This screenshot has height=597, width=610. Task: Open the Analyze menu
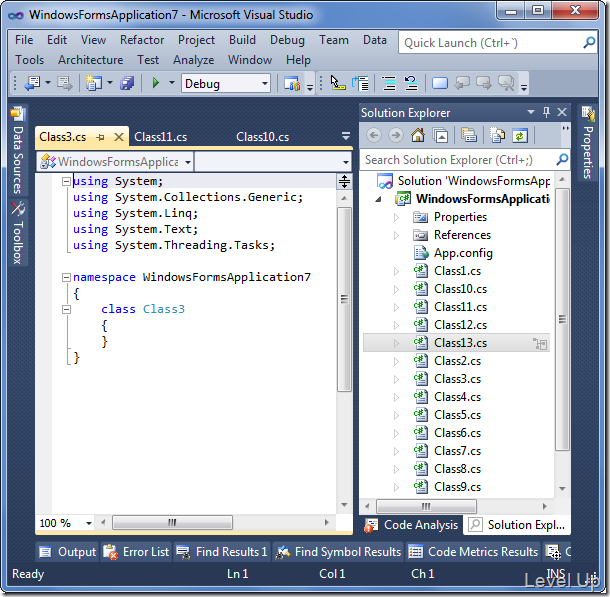pos(194,60)
